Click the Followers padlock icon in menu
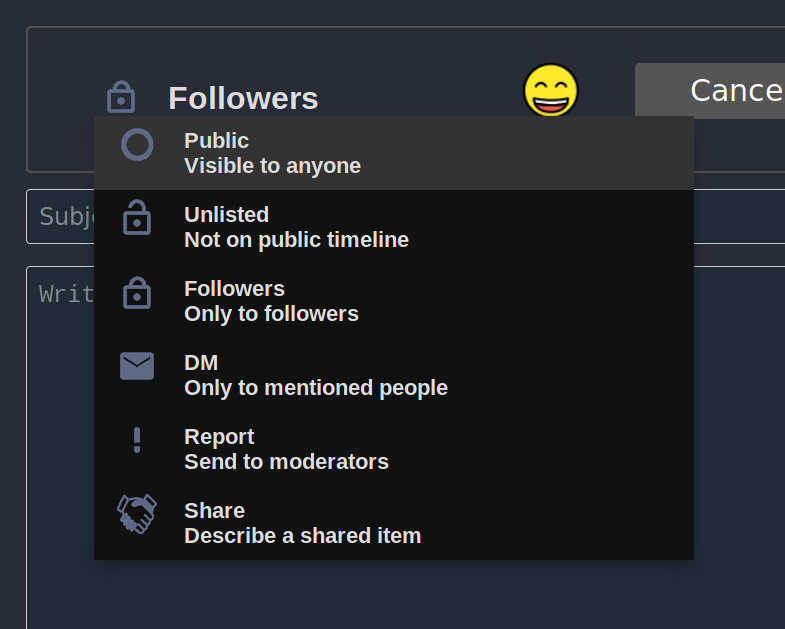The image size is (785, 629). (x=137, y=292)
